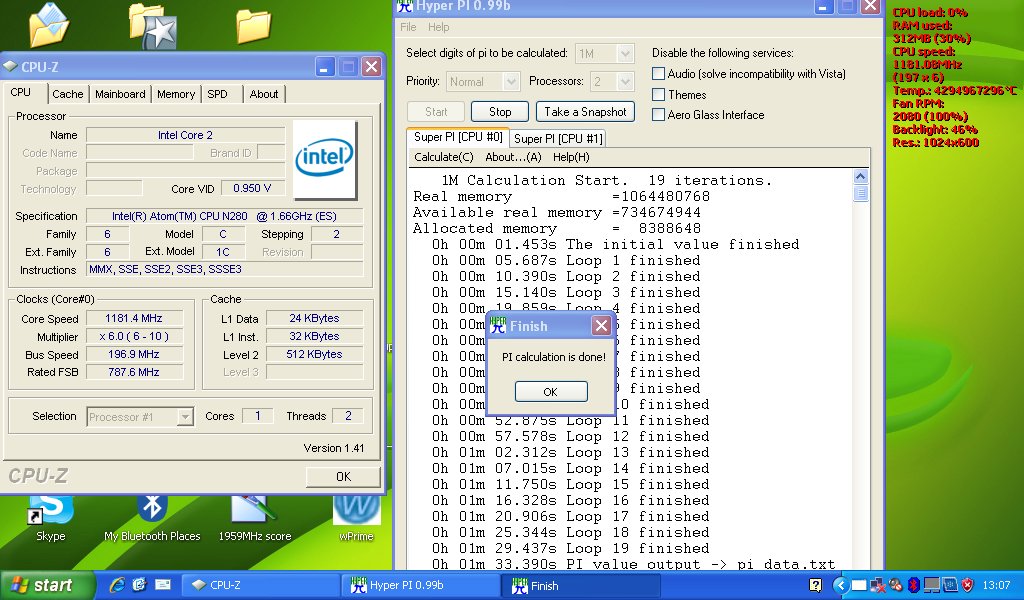Open the About...(A) menu
Image resolution: width=1024 pixels, height=600 pixels.
coord(513,157)
